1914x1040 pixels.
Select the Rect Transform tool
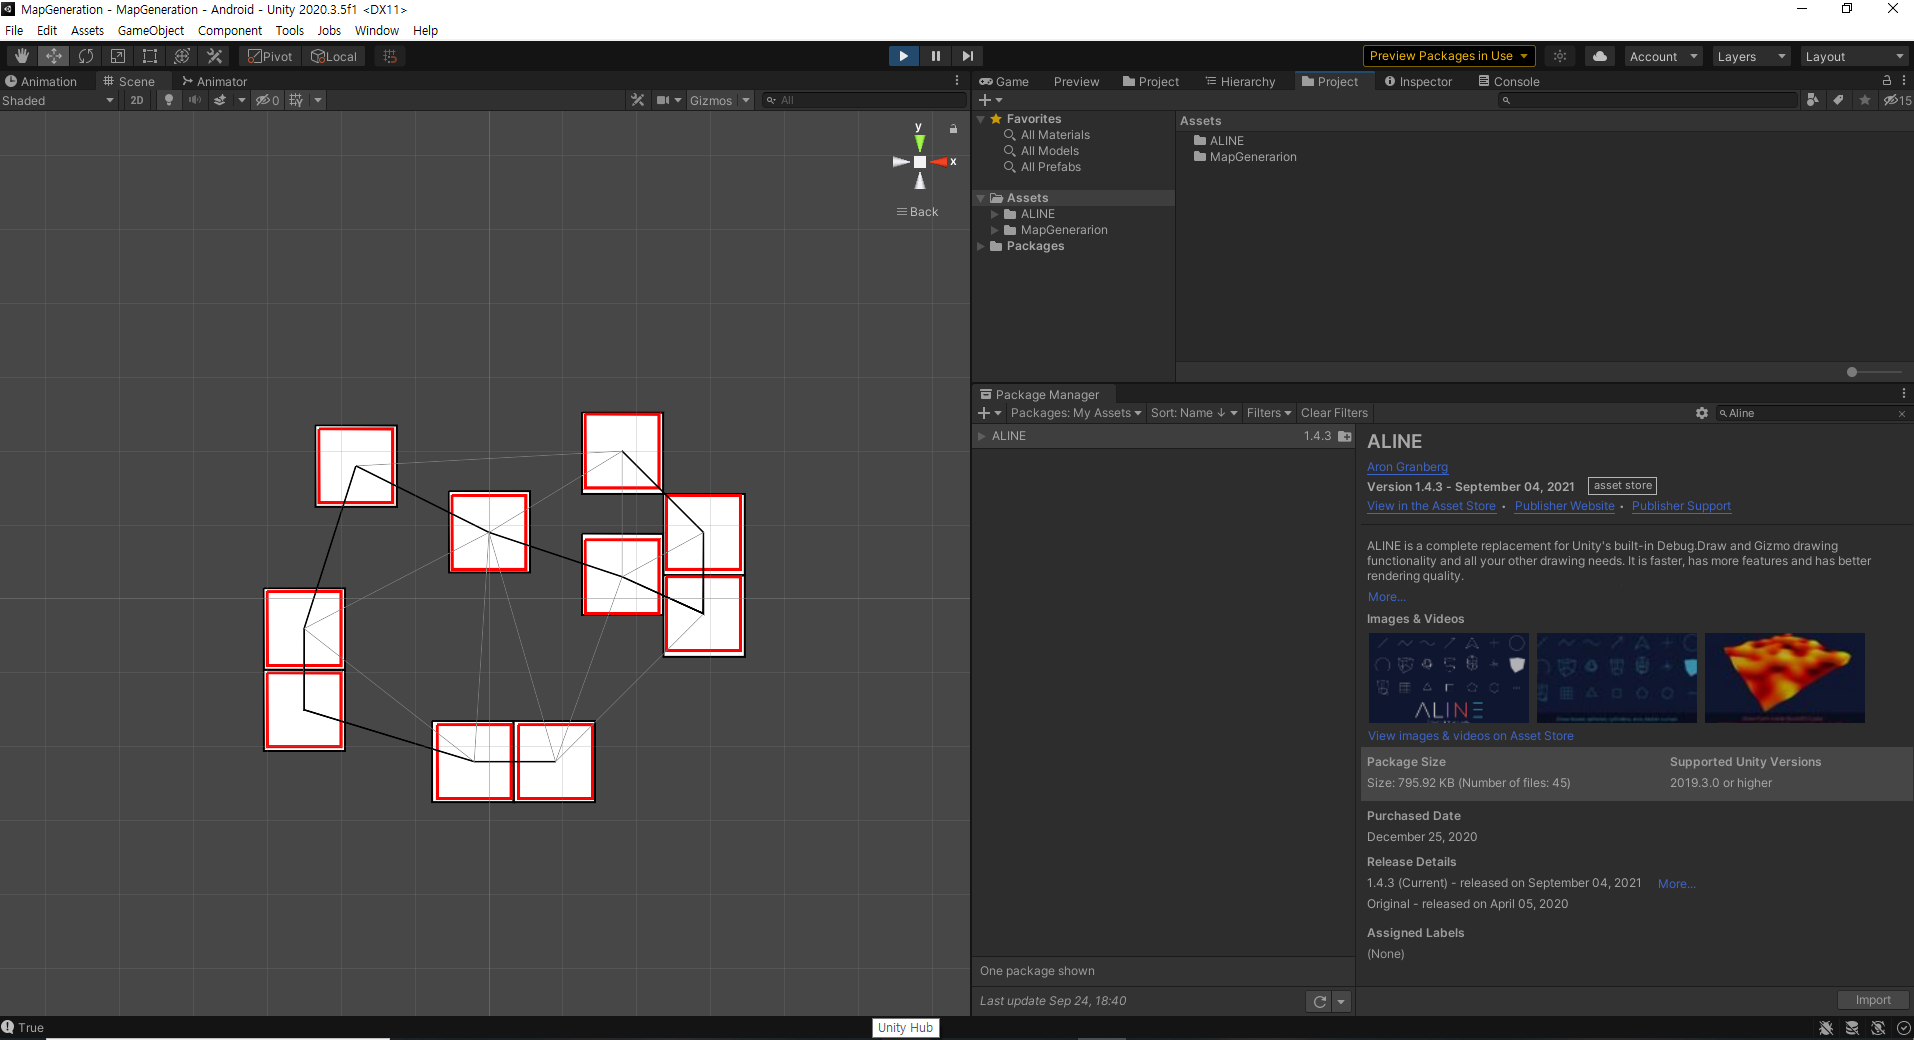[x=149, y=55]
